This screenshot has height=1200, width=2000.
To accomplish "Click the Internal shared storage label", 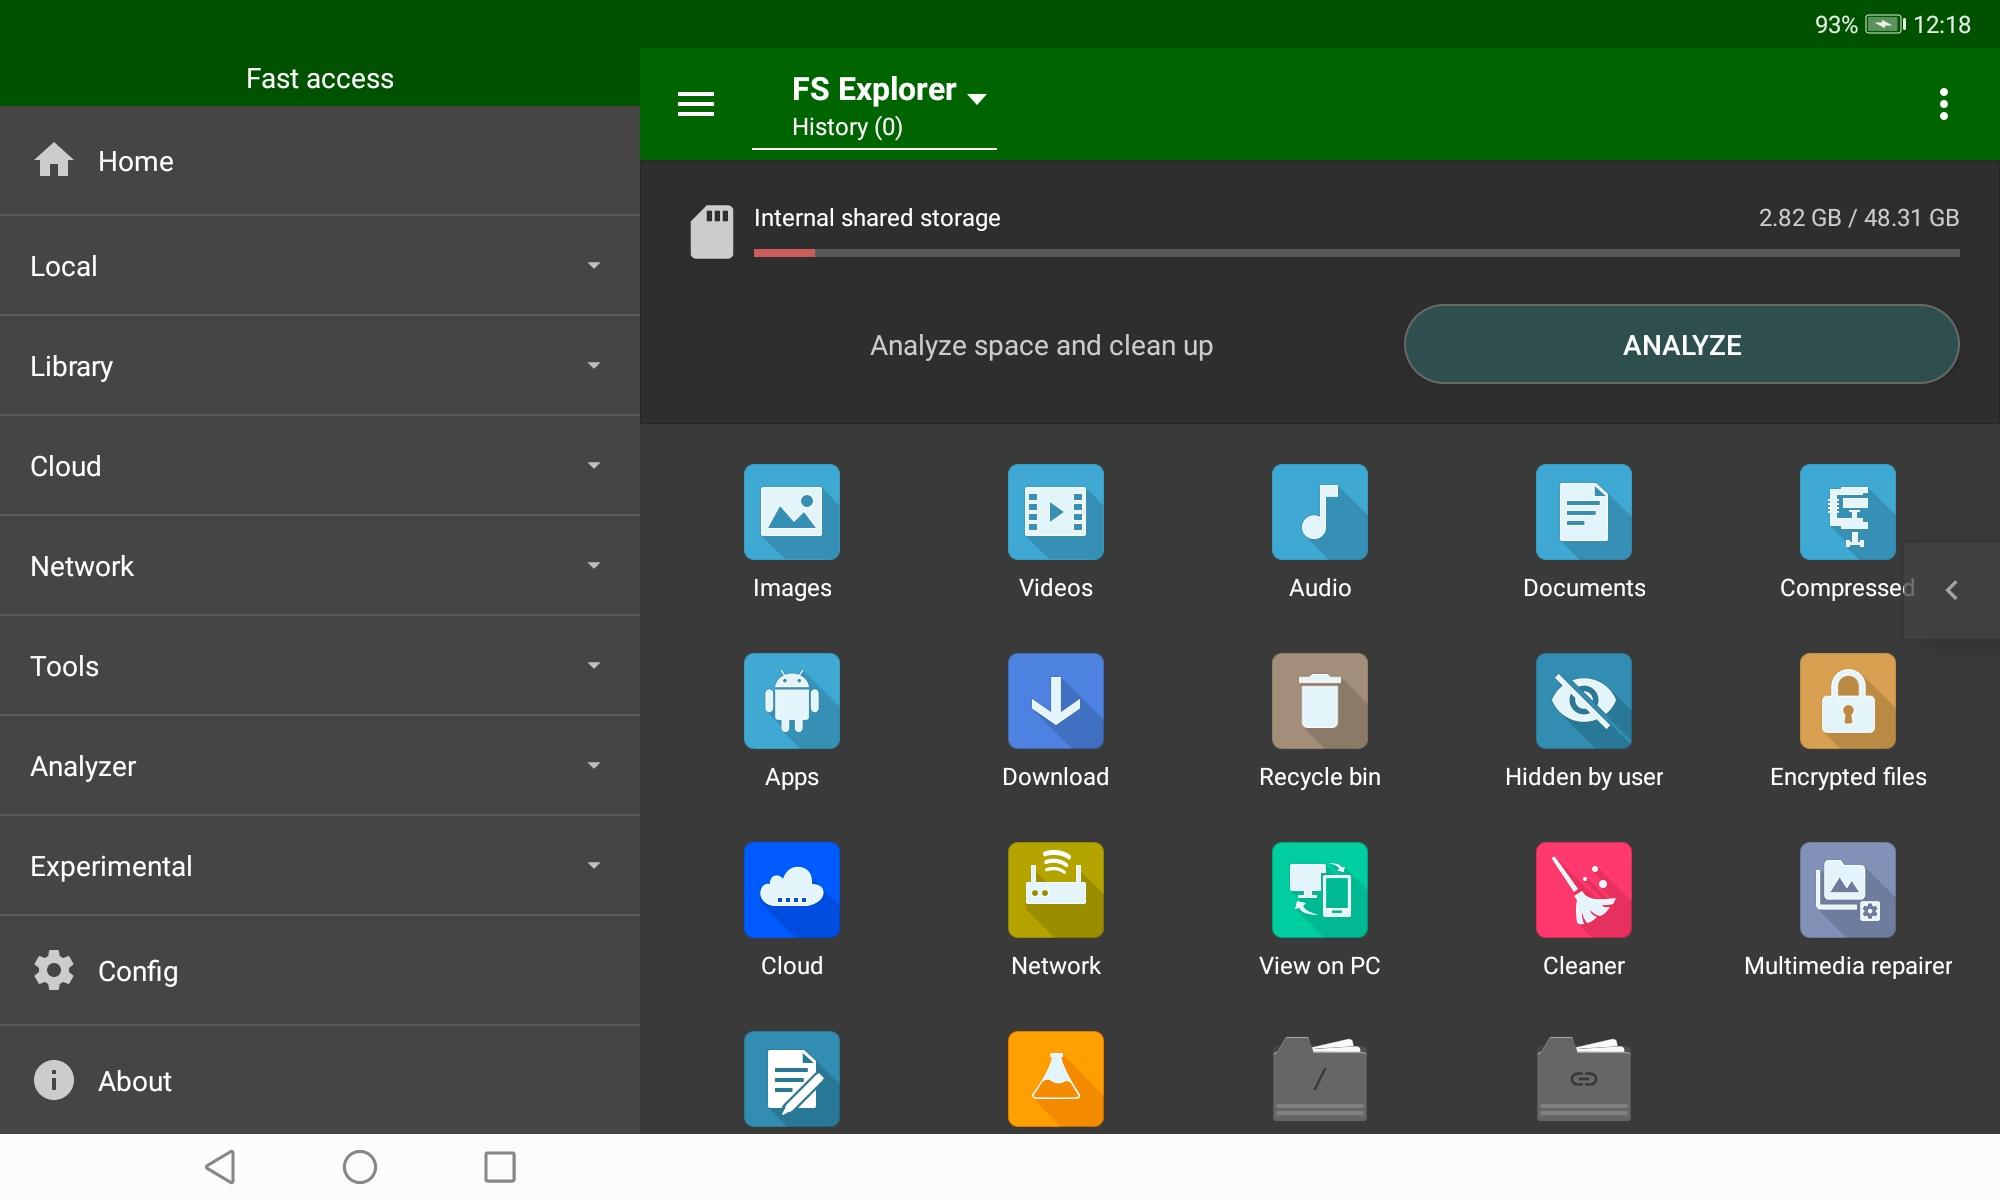I will click(x=877, y=218).
